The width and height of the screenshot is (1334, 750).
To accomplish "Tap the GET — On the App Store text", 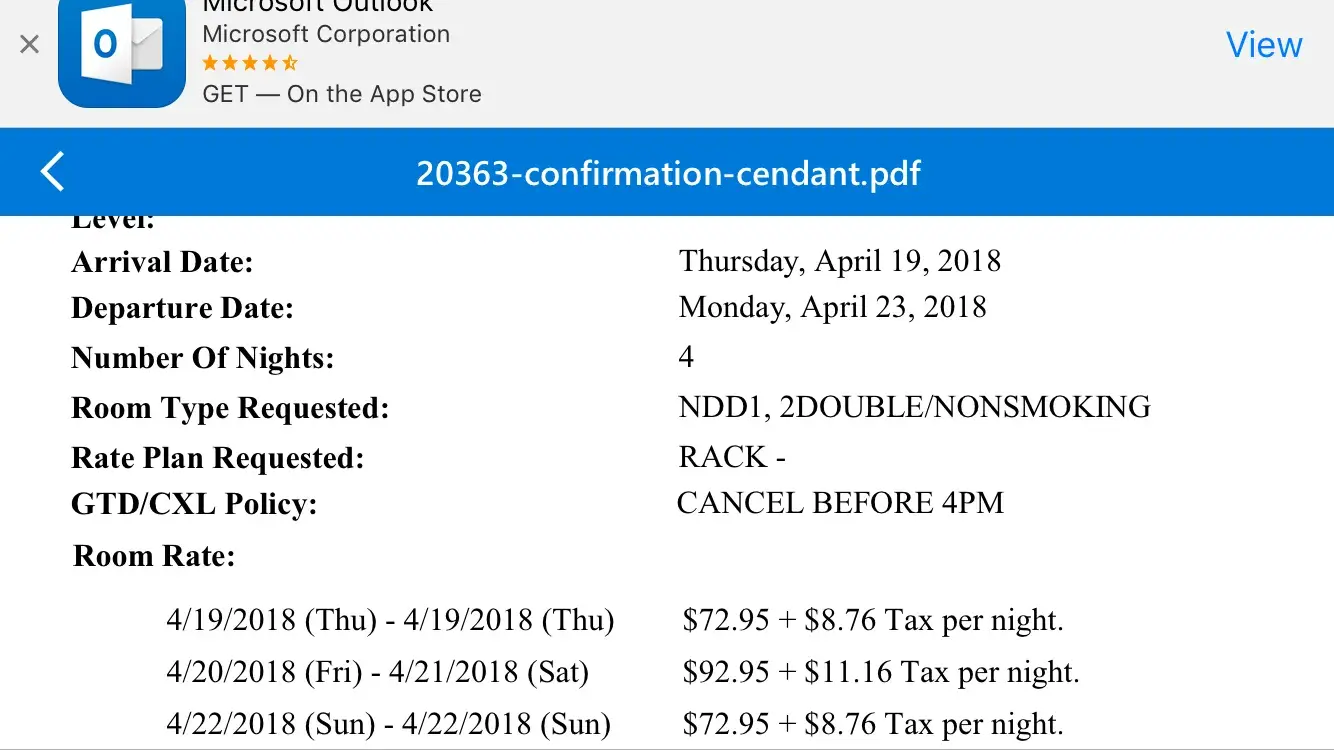I will coord(342,94).
